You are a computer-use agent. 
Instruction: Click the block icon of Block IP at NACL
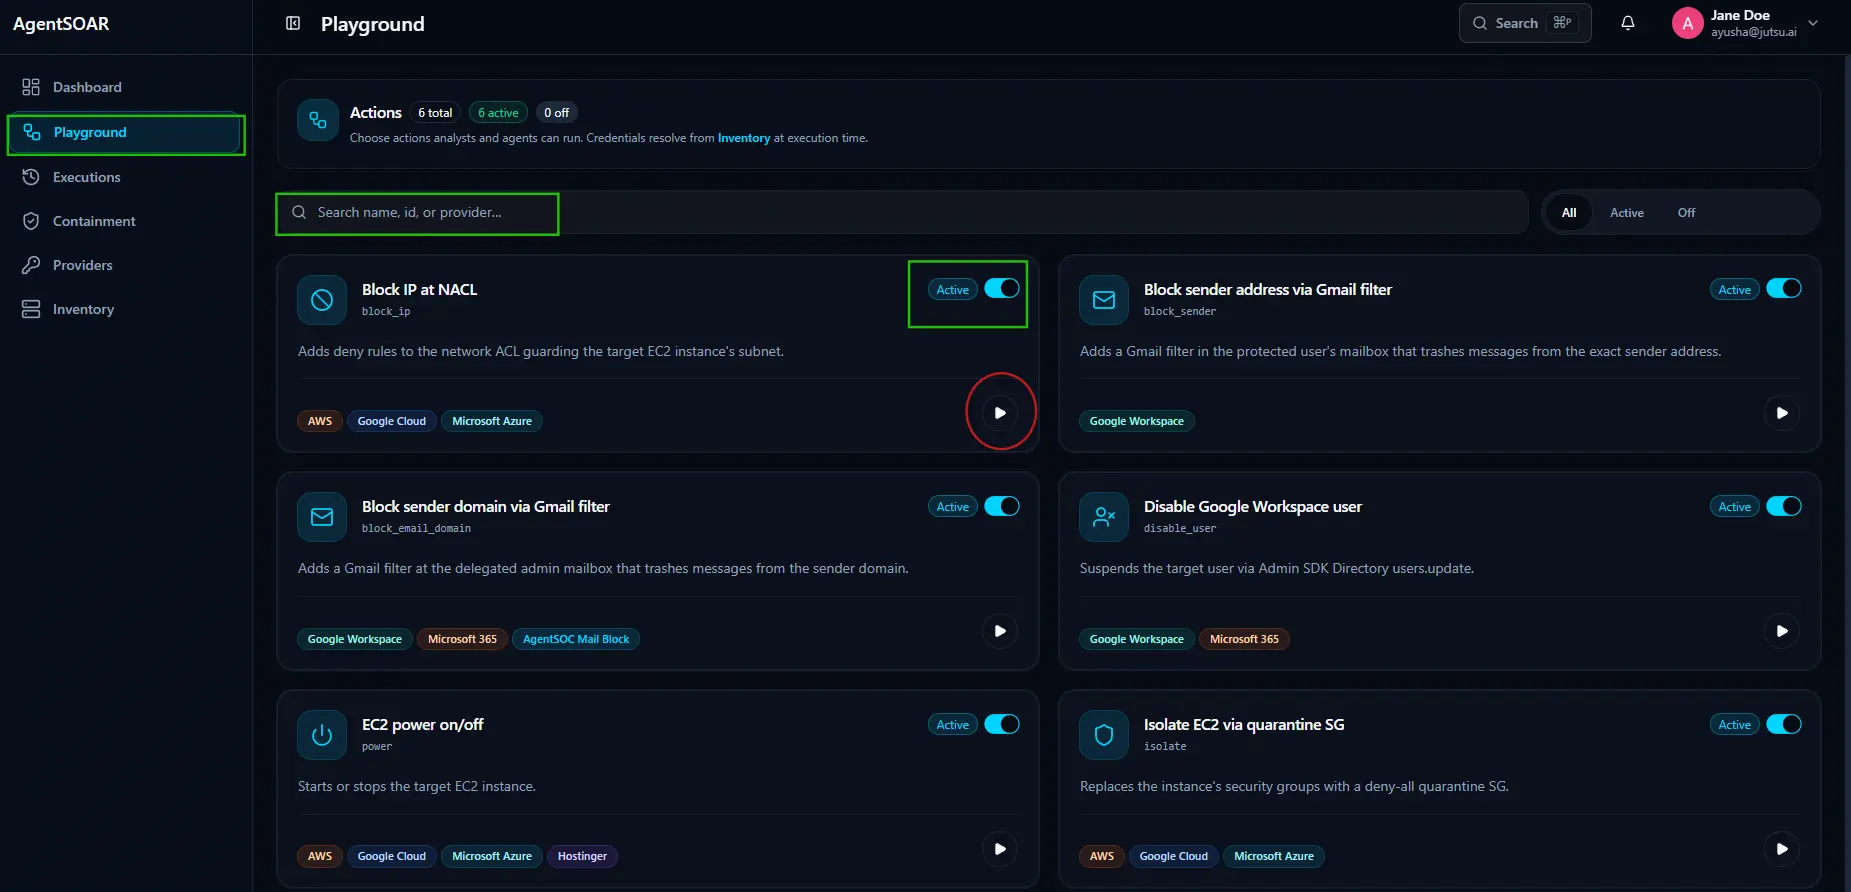(322, 300)
